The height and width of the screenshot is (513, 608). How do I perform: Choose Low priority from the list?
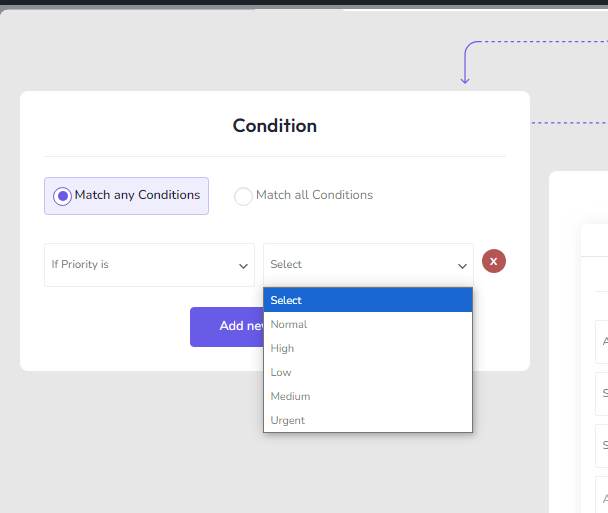pos(368,372)
